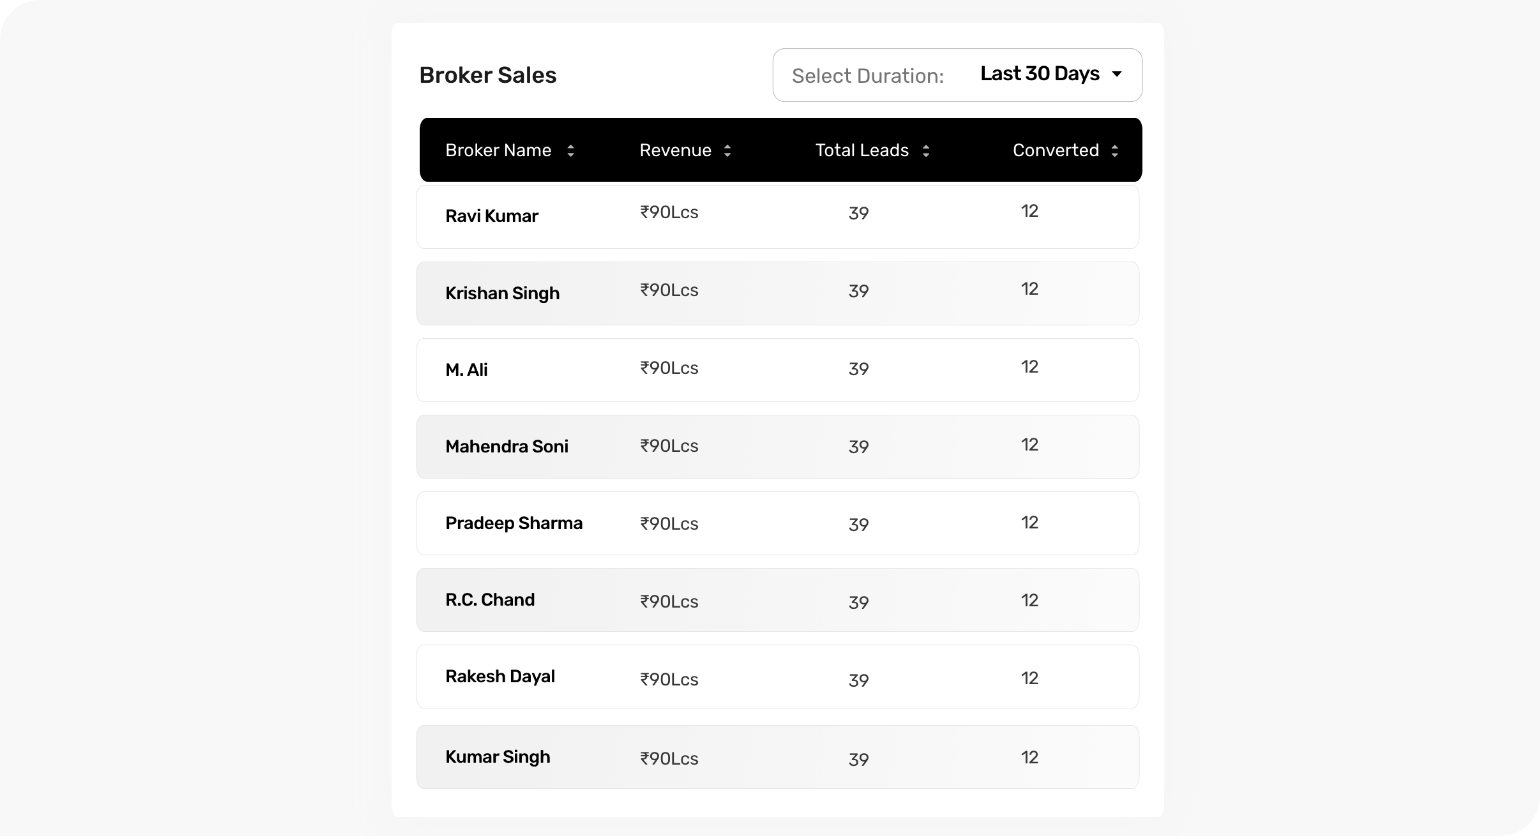
Task: Click the Total Leads header text
Action: pos(862,150)
